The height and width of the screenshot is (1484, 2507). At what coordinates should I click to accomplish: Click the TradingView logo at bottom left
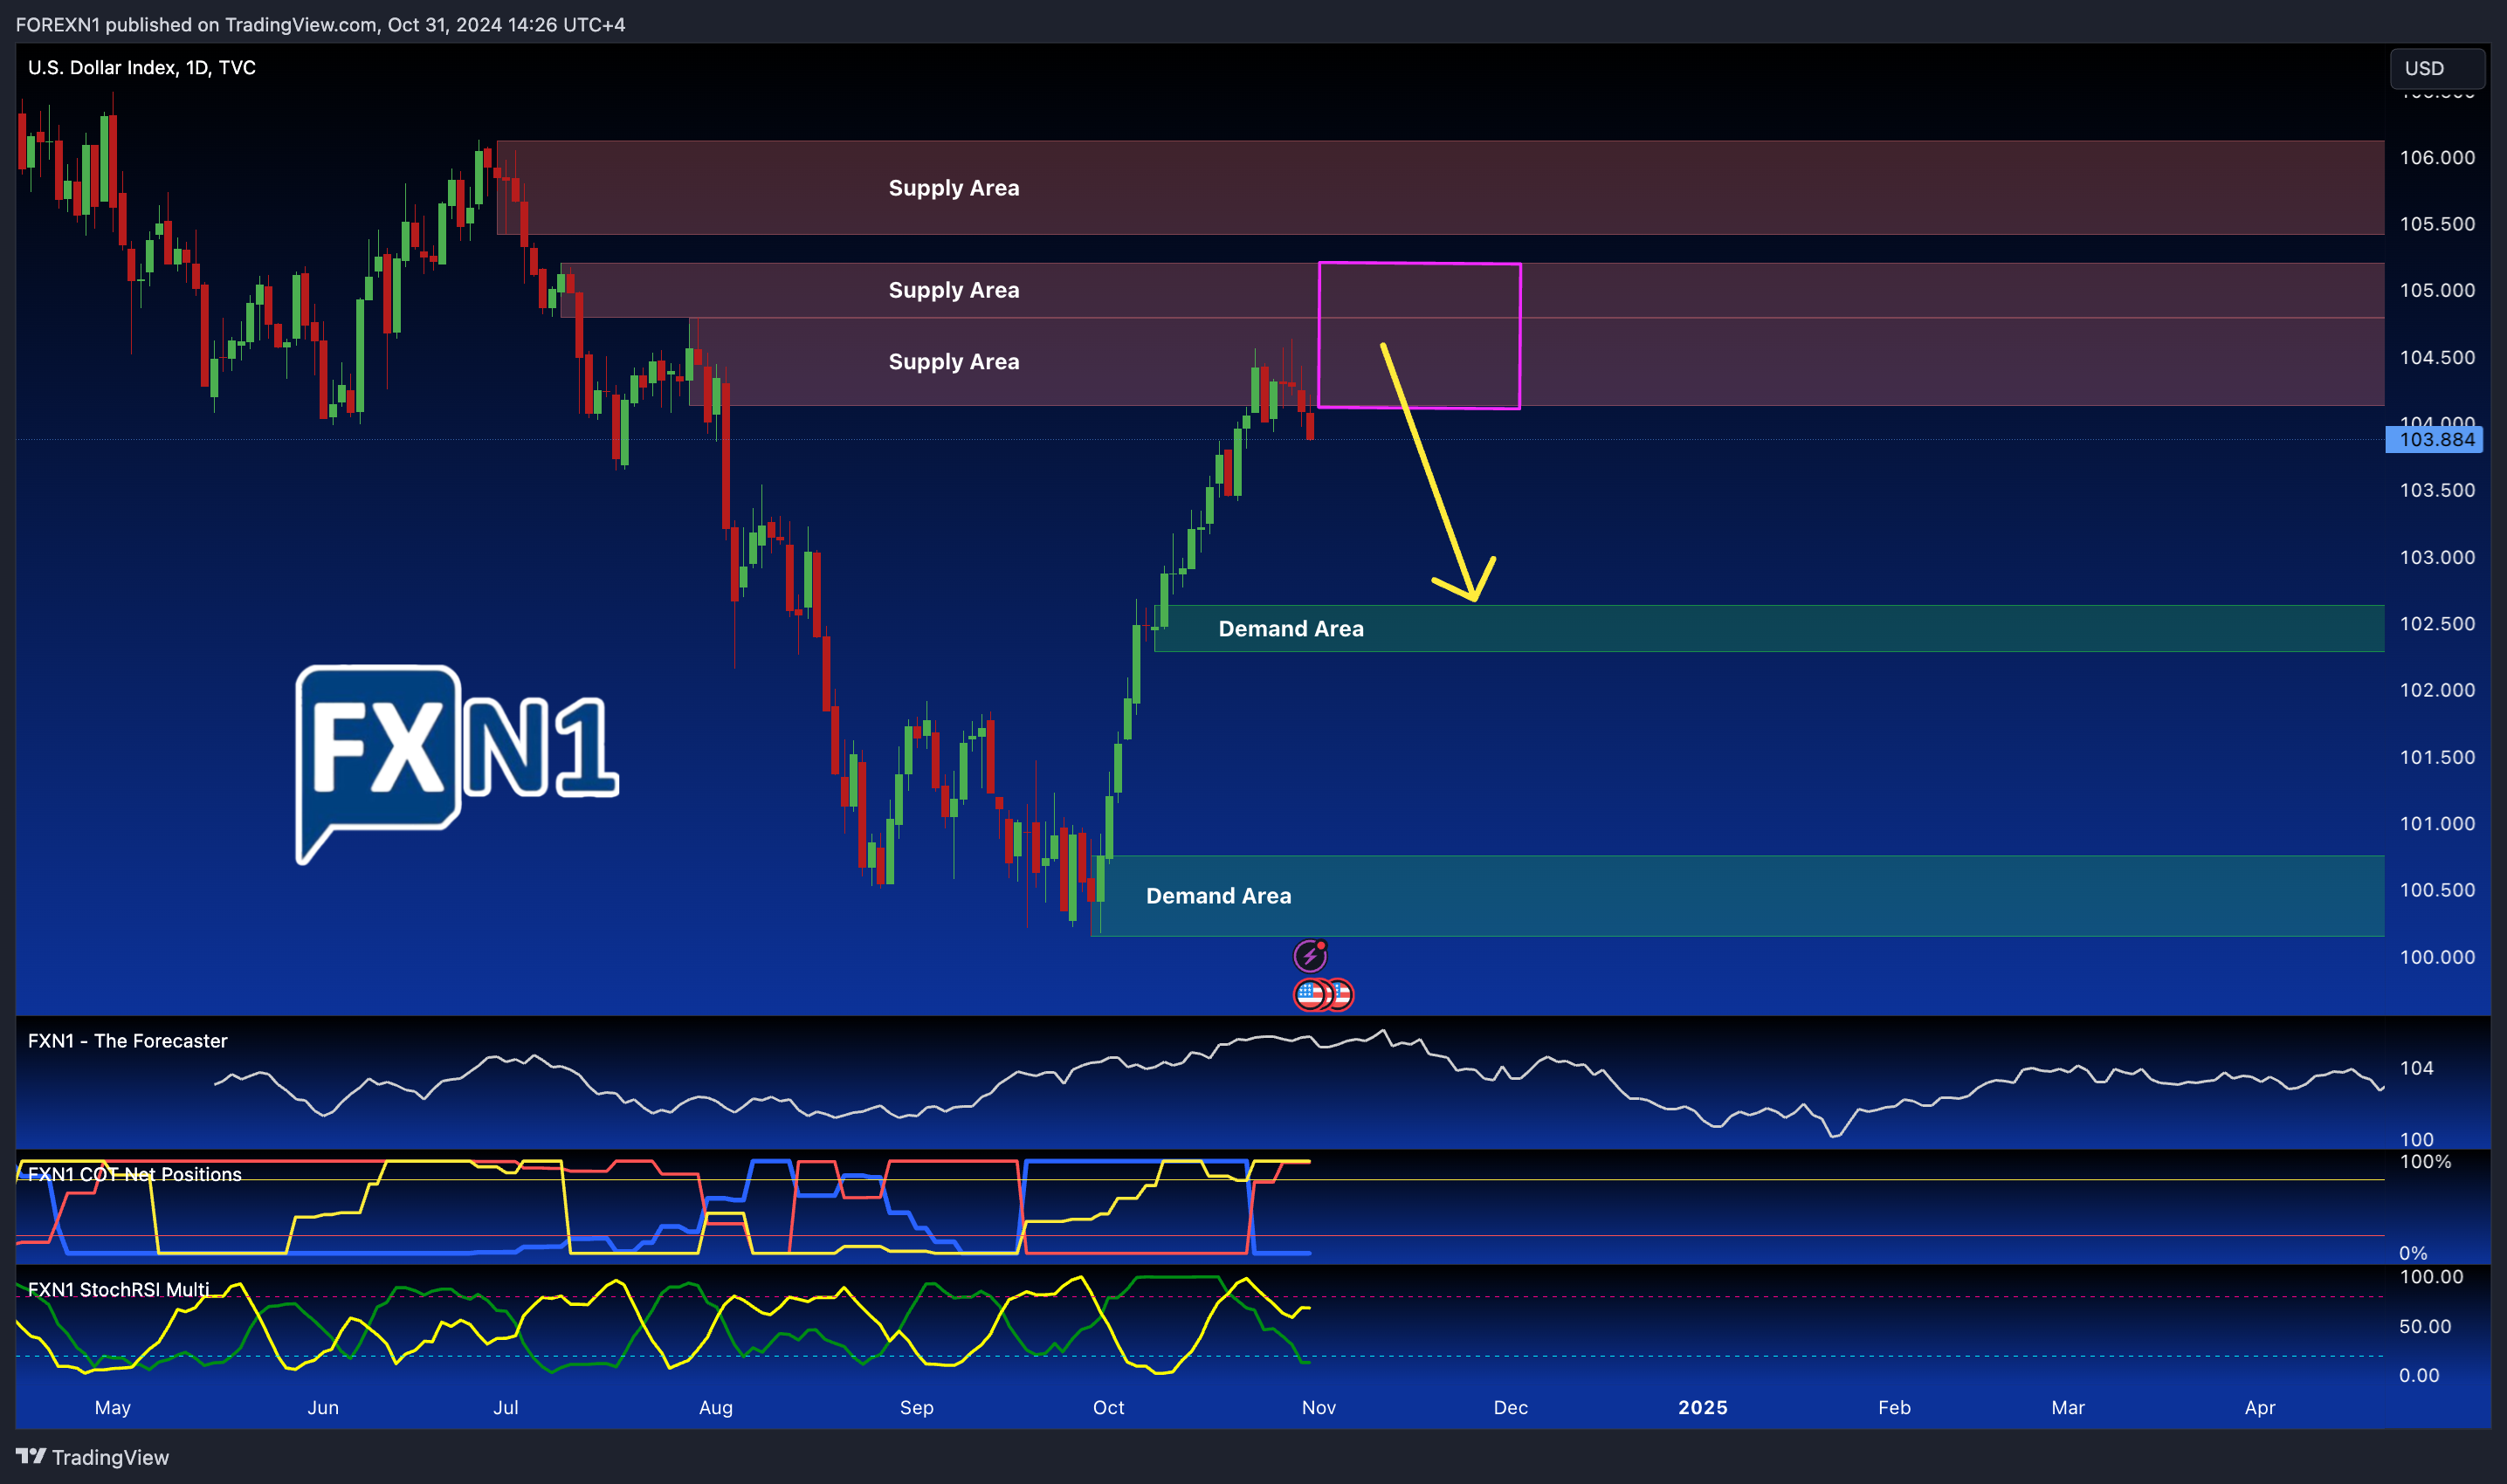pyautogui.click(x=92, y=1457)
